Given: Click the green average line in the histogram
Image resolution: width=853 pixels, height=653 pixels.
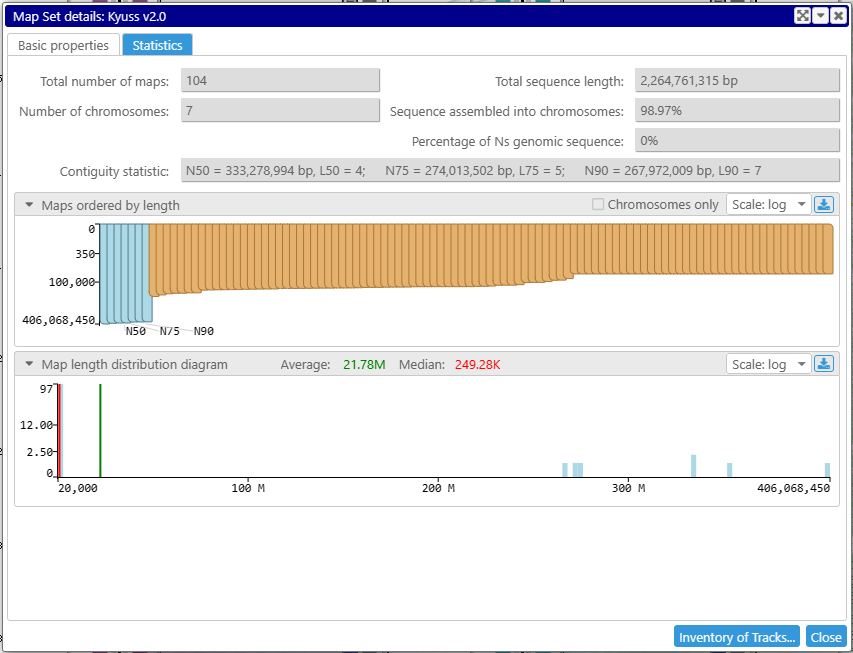Looking at the screenshot, I should click(100, 430).
